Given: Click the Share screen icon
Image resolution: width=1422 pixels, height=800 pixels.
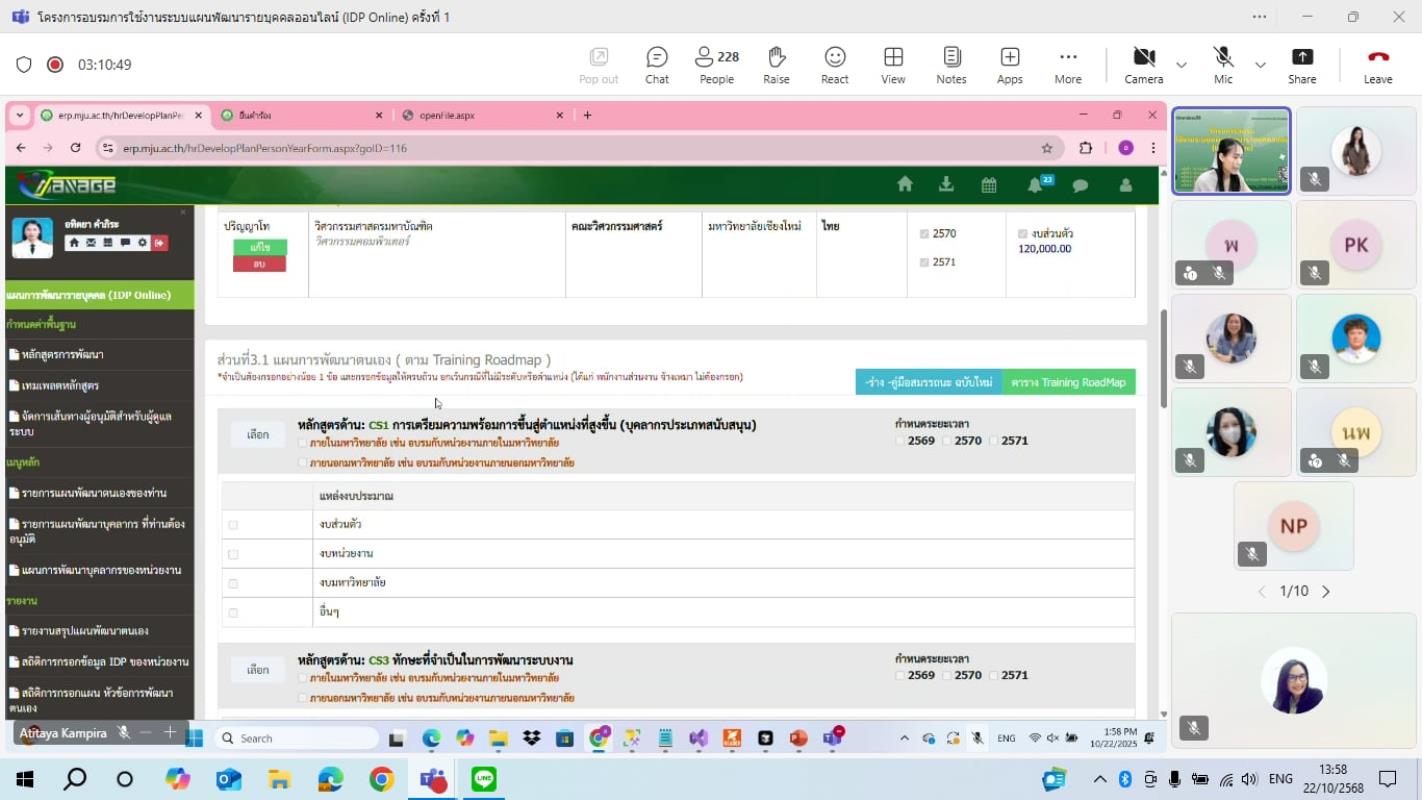Looking at the screenshot, I should click(1301, 65).
